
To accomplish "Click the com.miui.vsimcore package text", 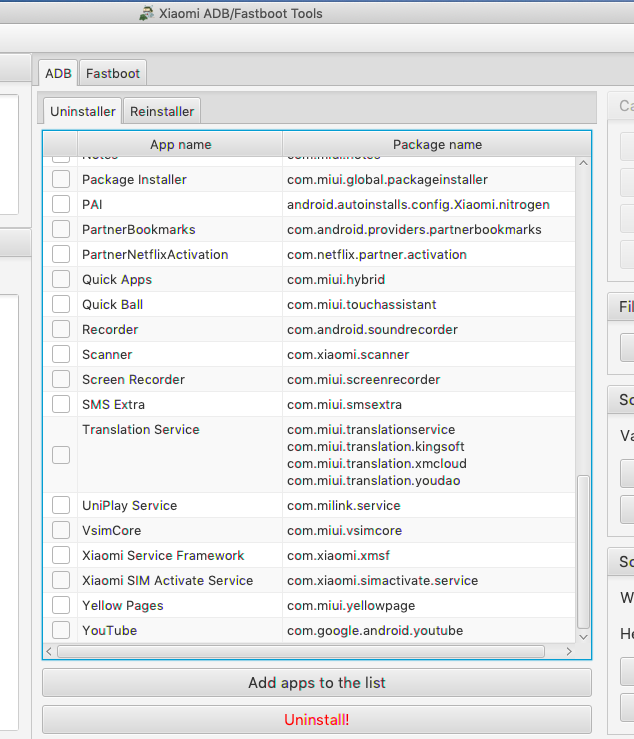I will coord(344,531).
